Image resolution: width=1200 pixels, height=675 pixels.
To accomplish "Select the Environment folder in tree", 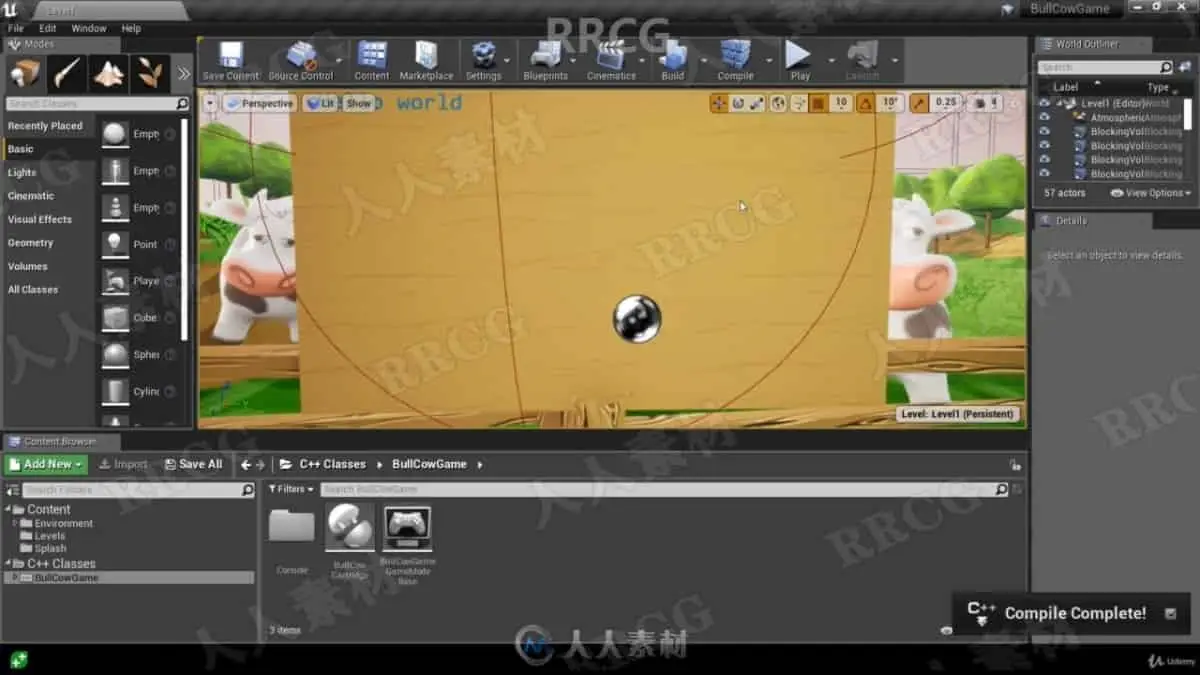I will tap(64, 523).
